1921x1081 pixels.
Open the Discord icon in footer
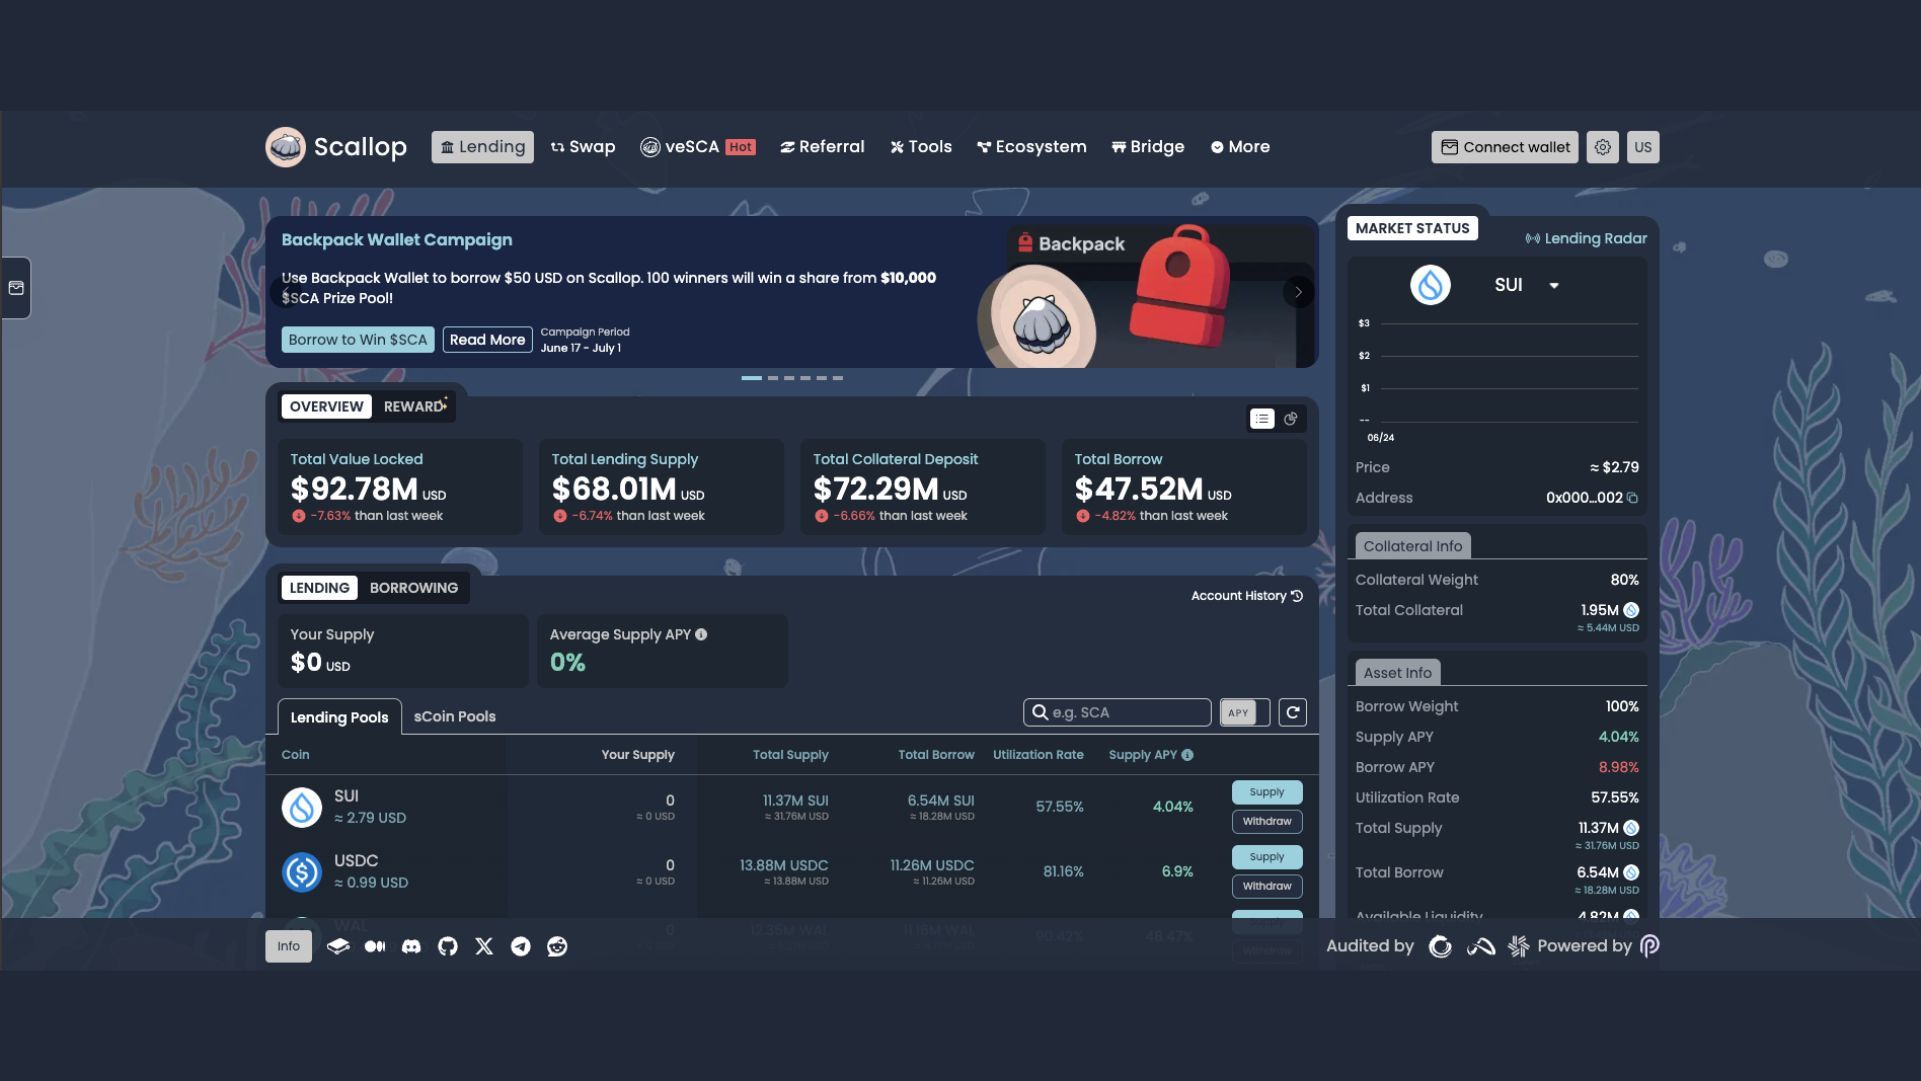411,946
